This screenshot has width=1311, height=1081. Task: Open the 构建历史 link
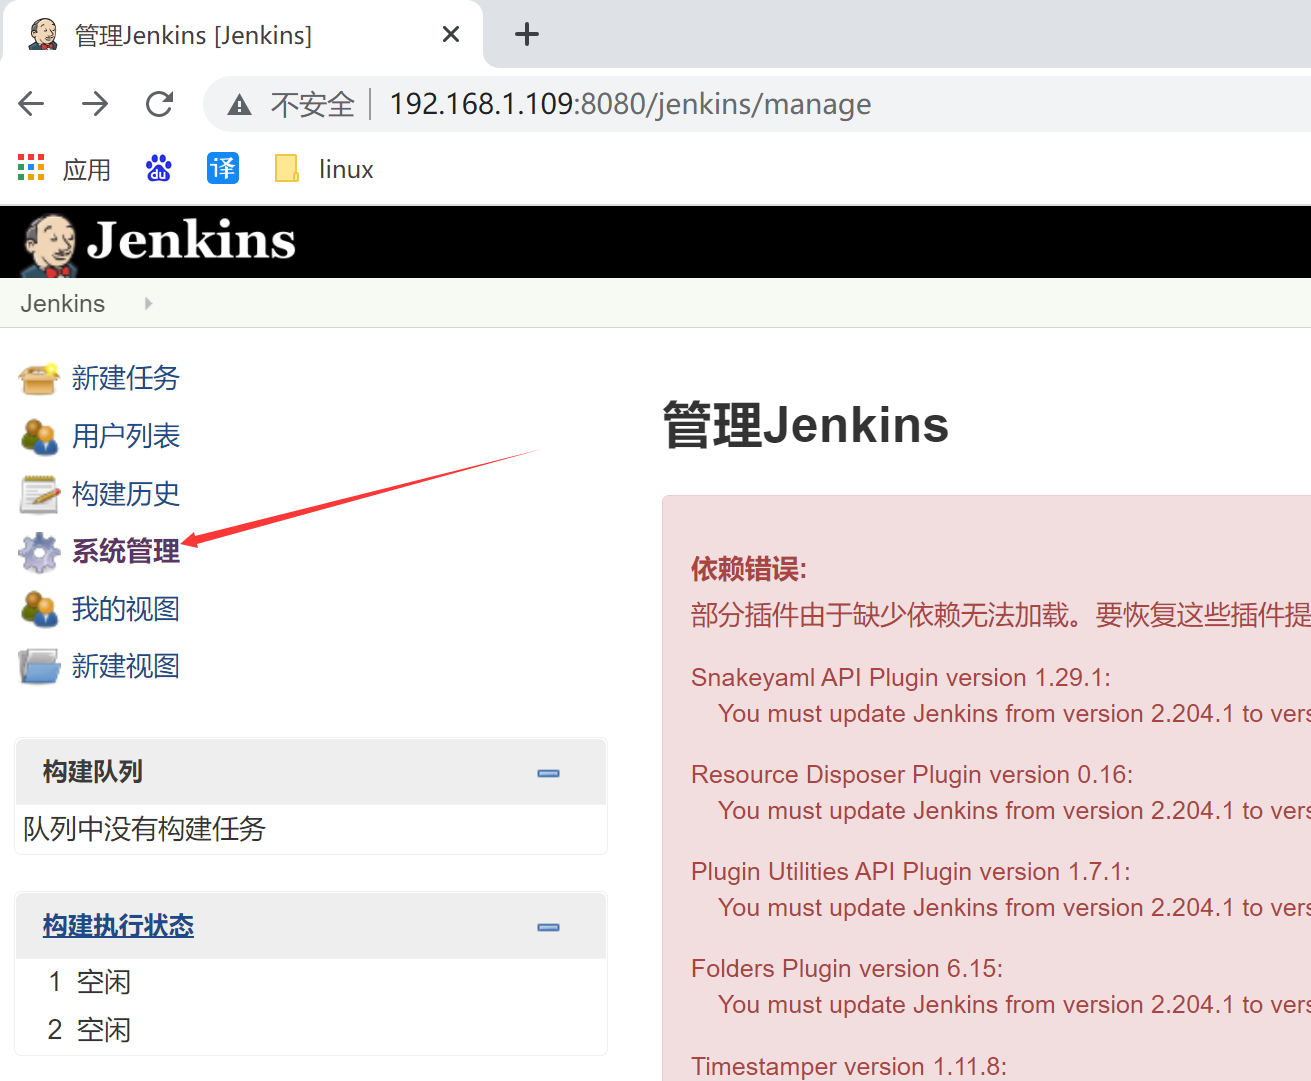126,494
